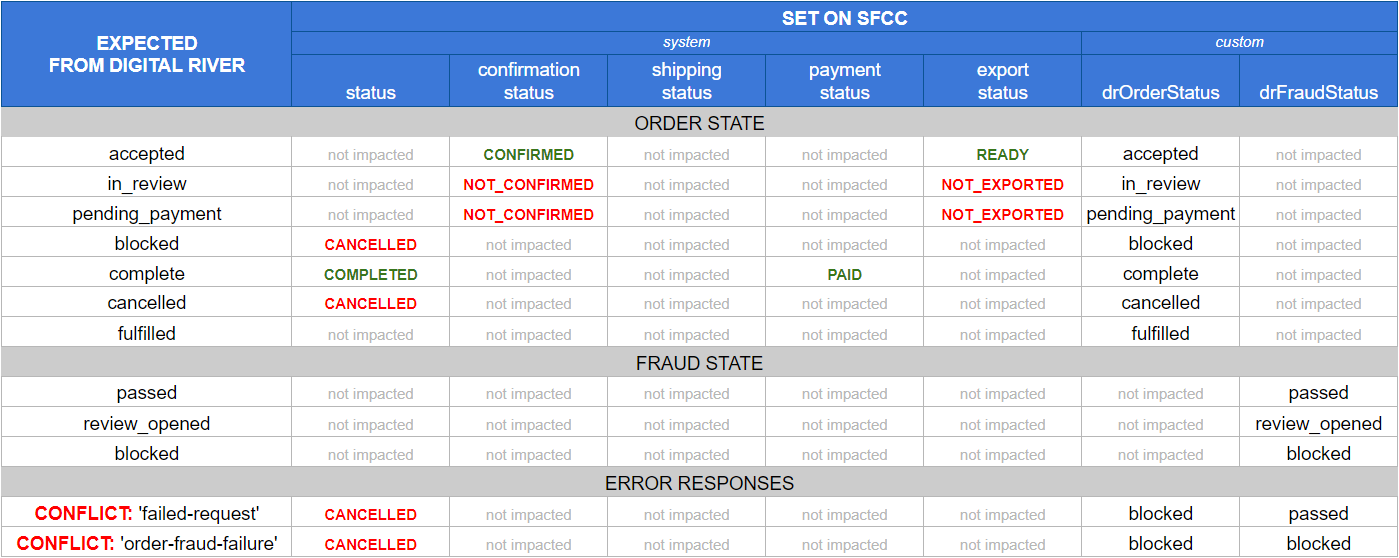Click the CONFLICT 'failed-request' row label

147,513
